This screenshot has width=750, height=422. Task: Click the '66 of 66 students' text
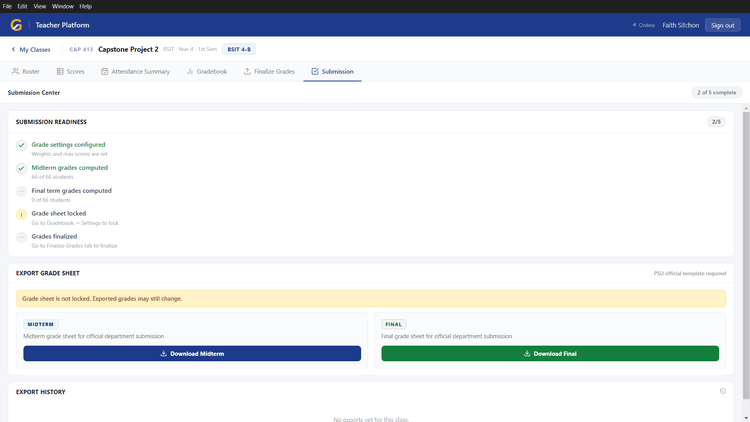pos(53,177)
